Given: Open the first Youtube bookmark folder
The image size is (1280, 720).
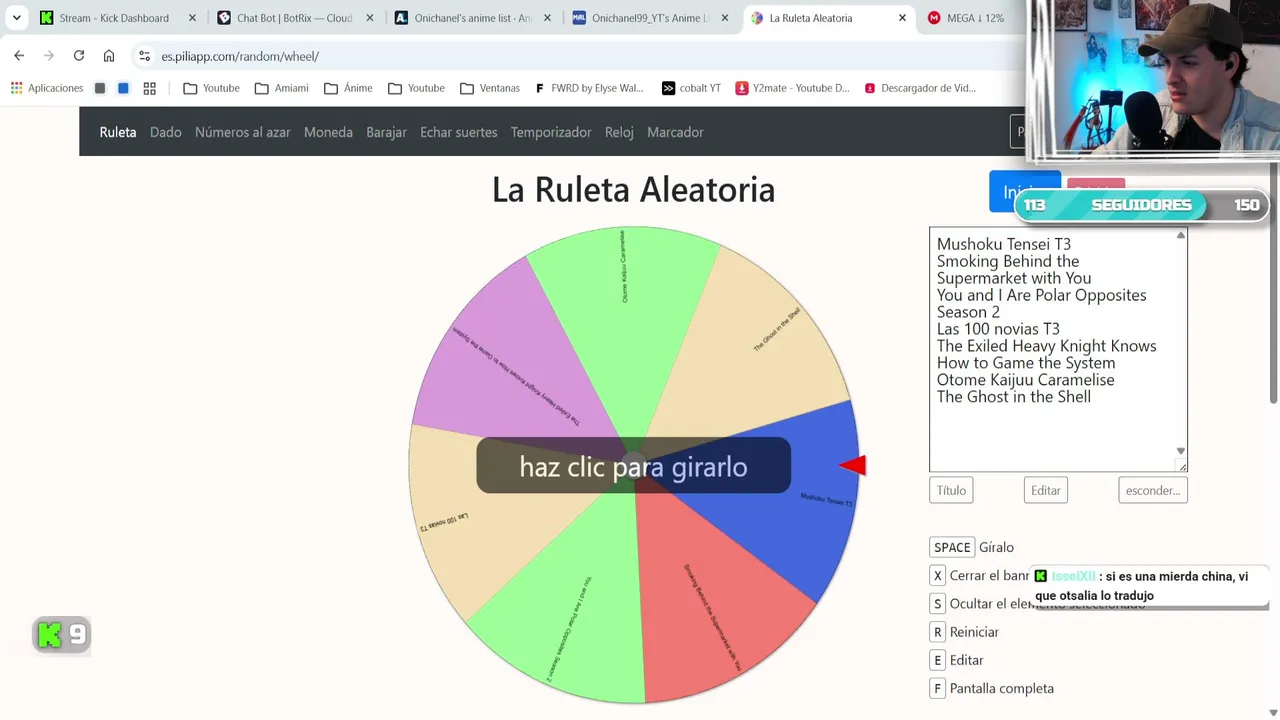Looking at the screenshot, I should 211,88.
